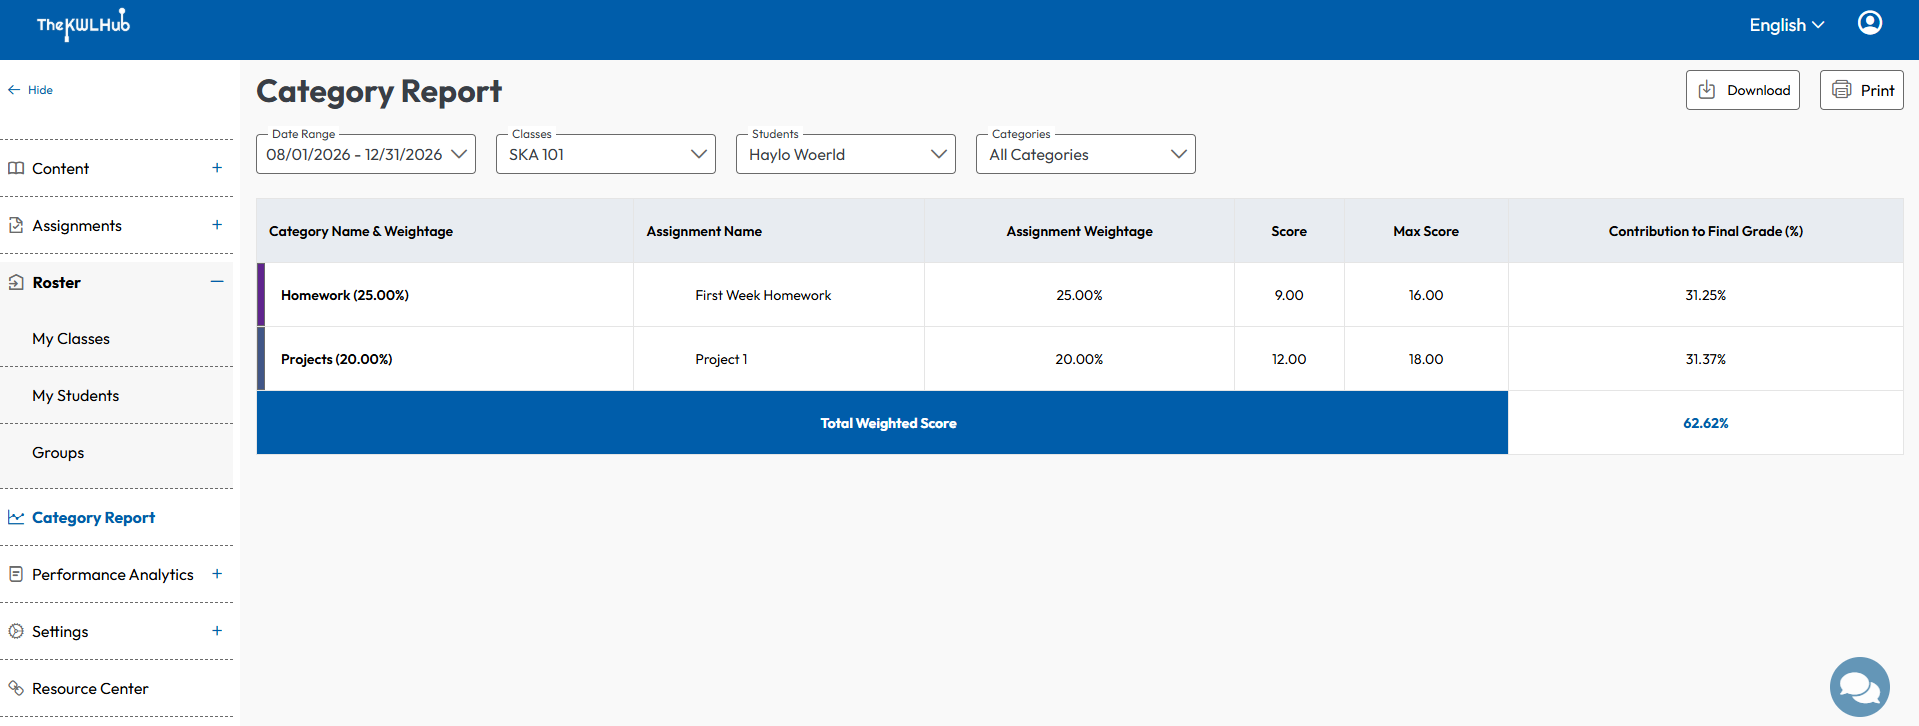Image resolution: width=1919 pixels, height=726 pixels.
Task: Click purple Homework category color bar
Action: pos(261,295)
